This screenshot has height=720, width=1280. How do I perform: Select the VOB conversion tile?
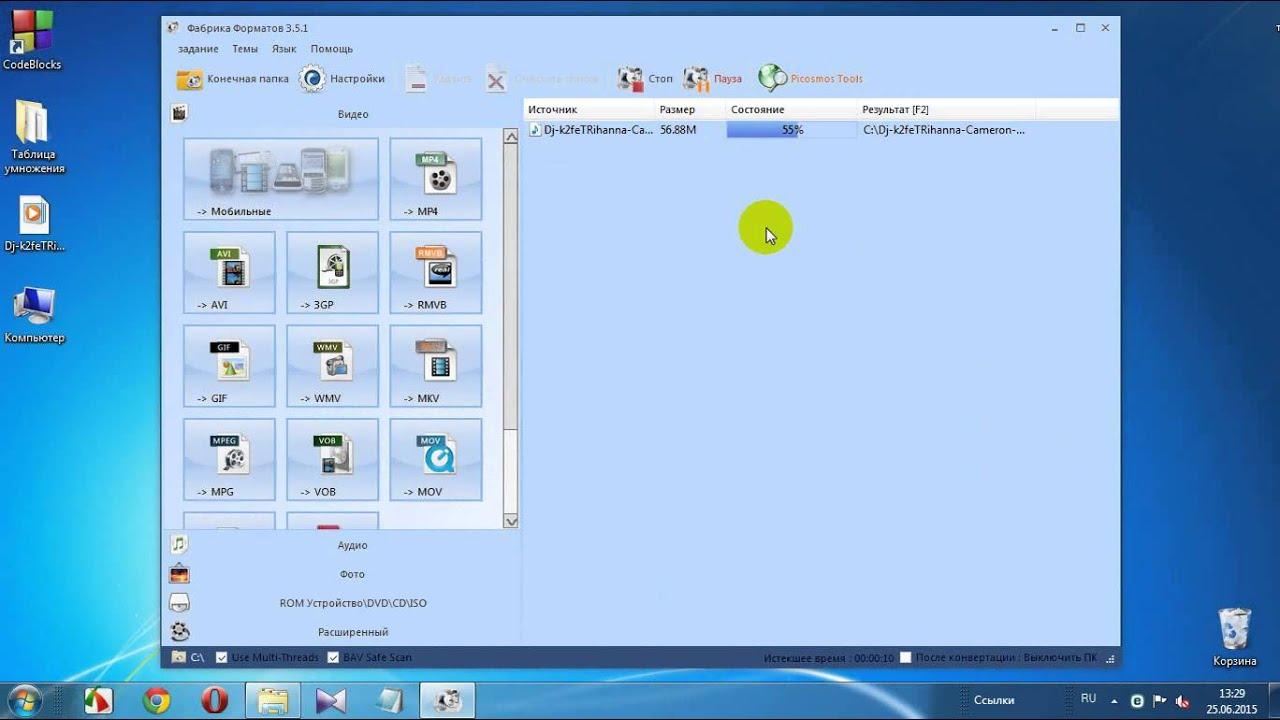[332, 459]
